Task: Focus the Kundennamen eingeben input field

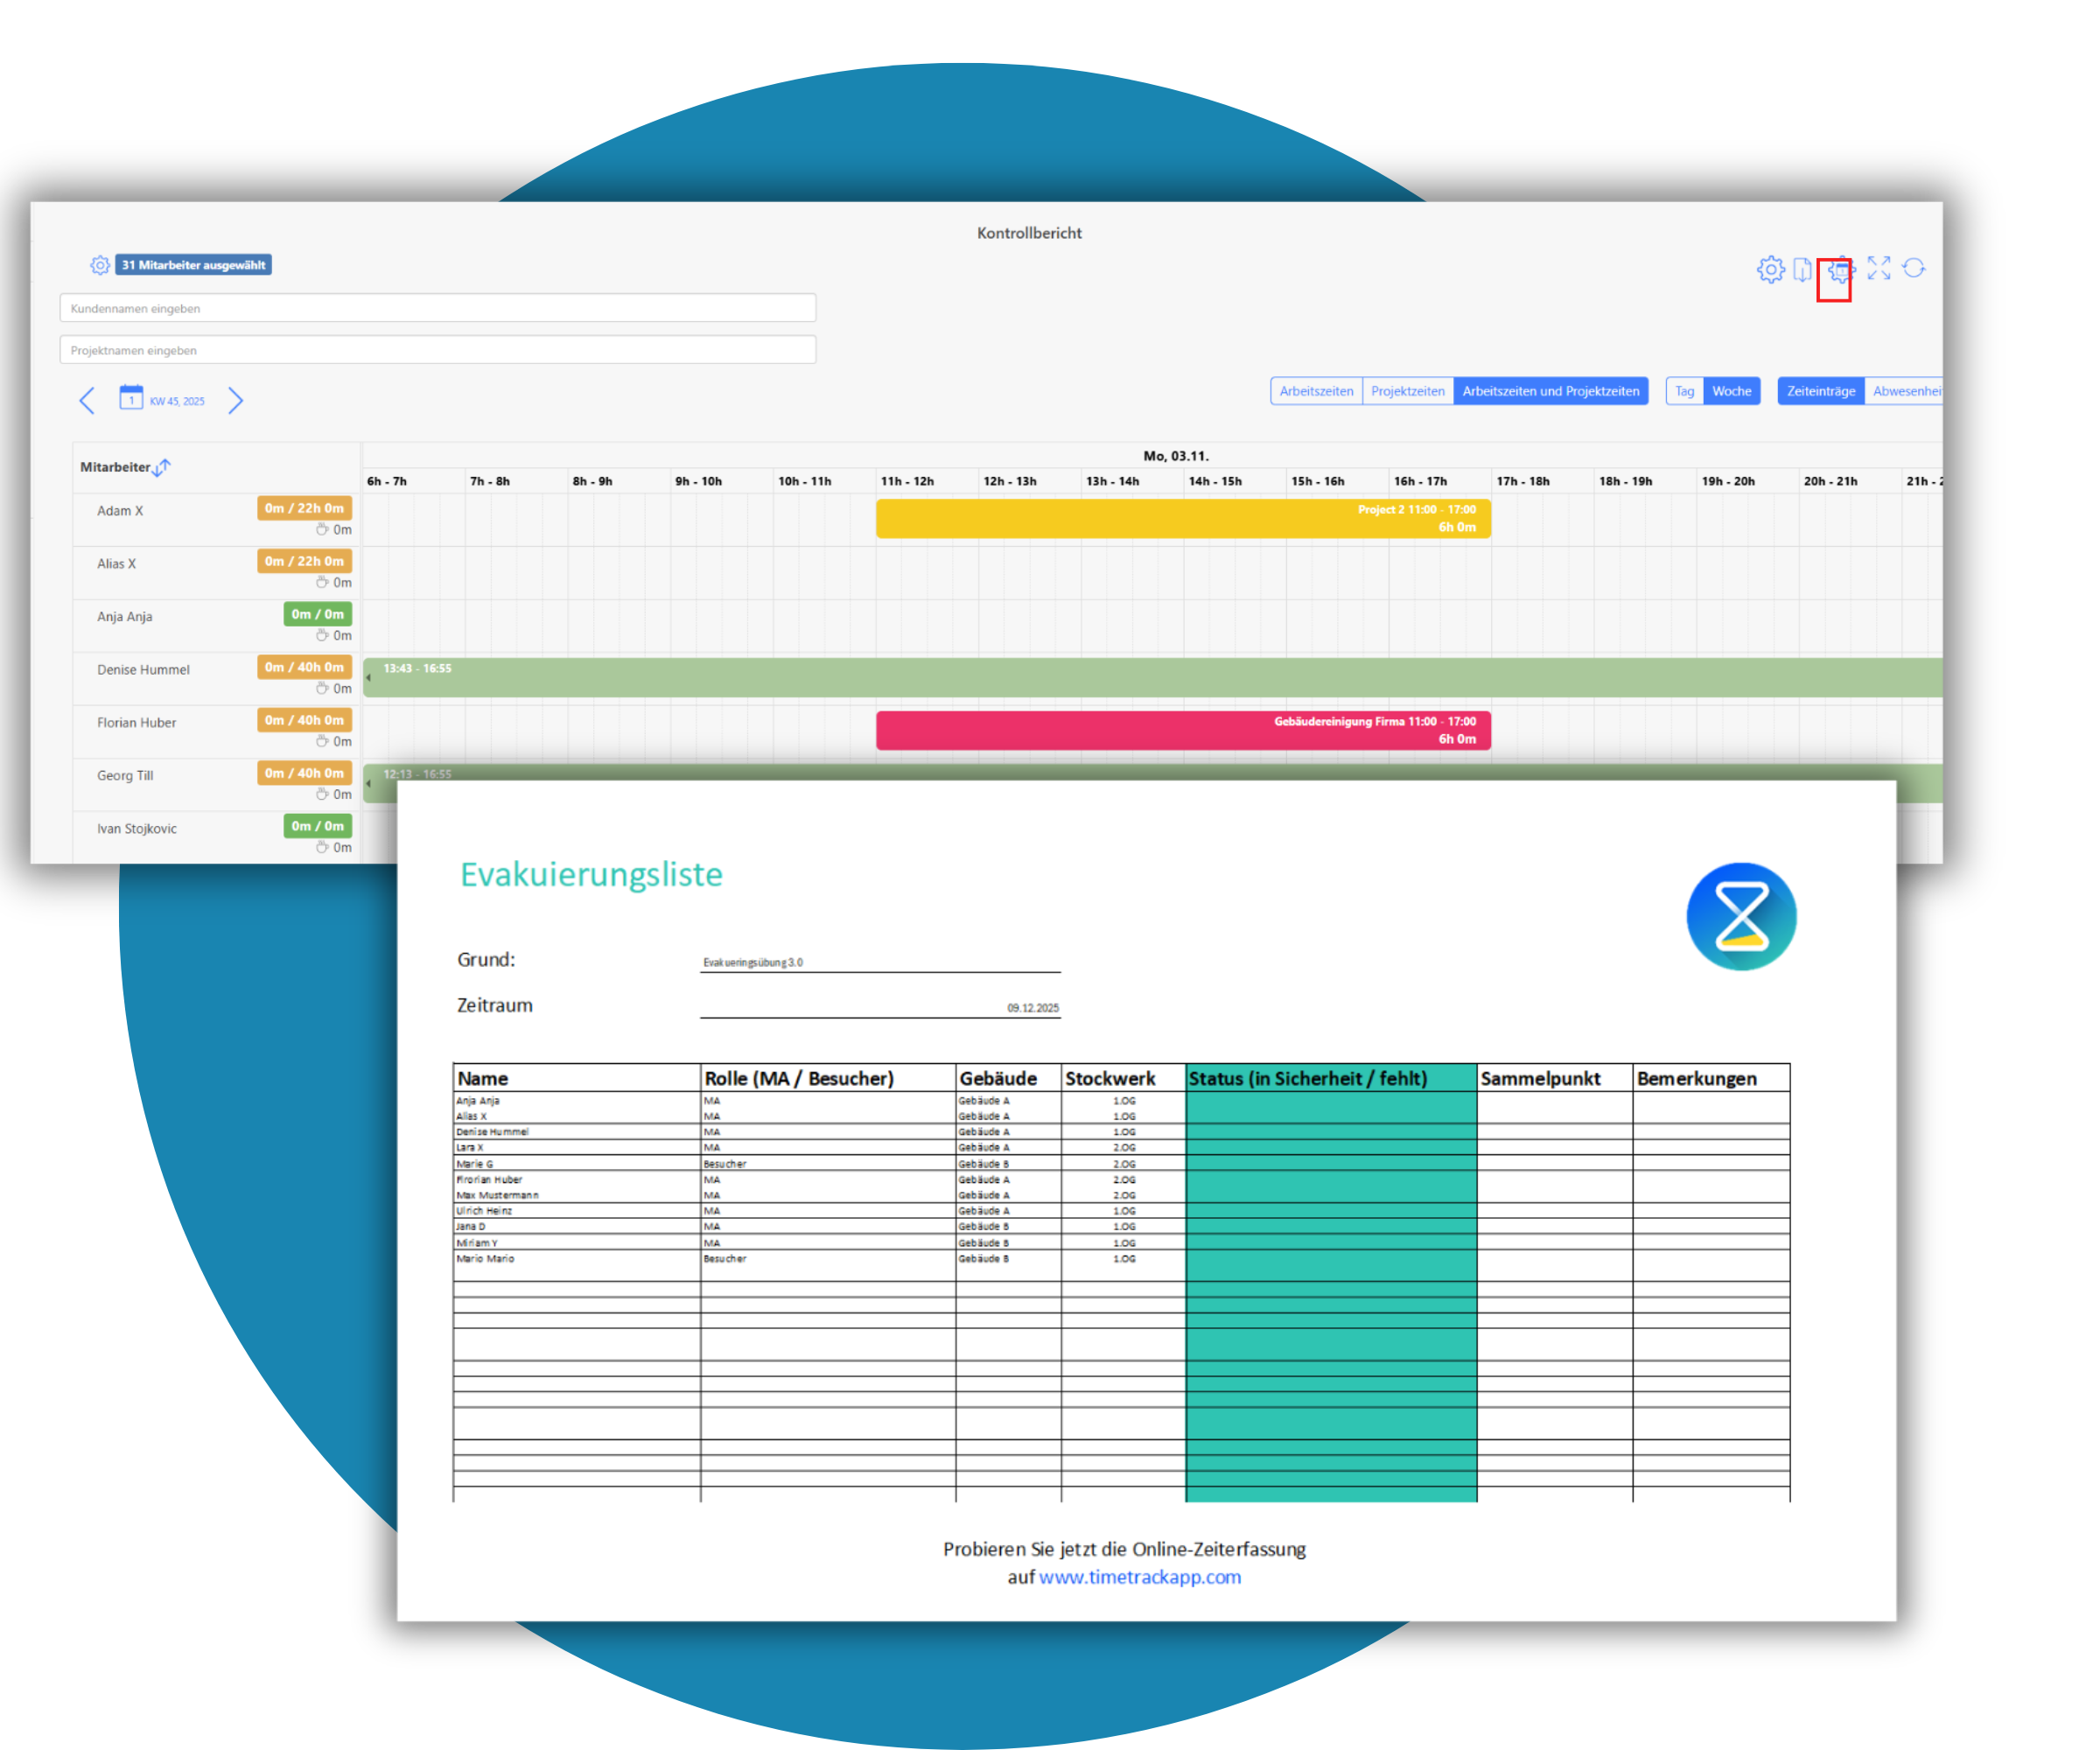Action: 437,308
